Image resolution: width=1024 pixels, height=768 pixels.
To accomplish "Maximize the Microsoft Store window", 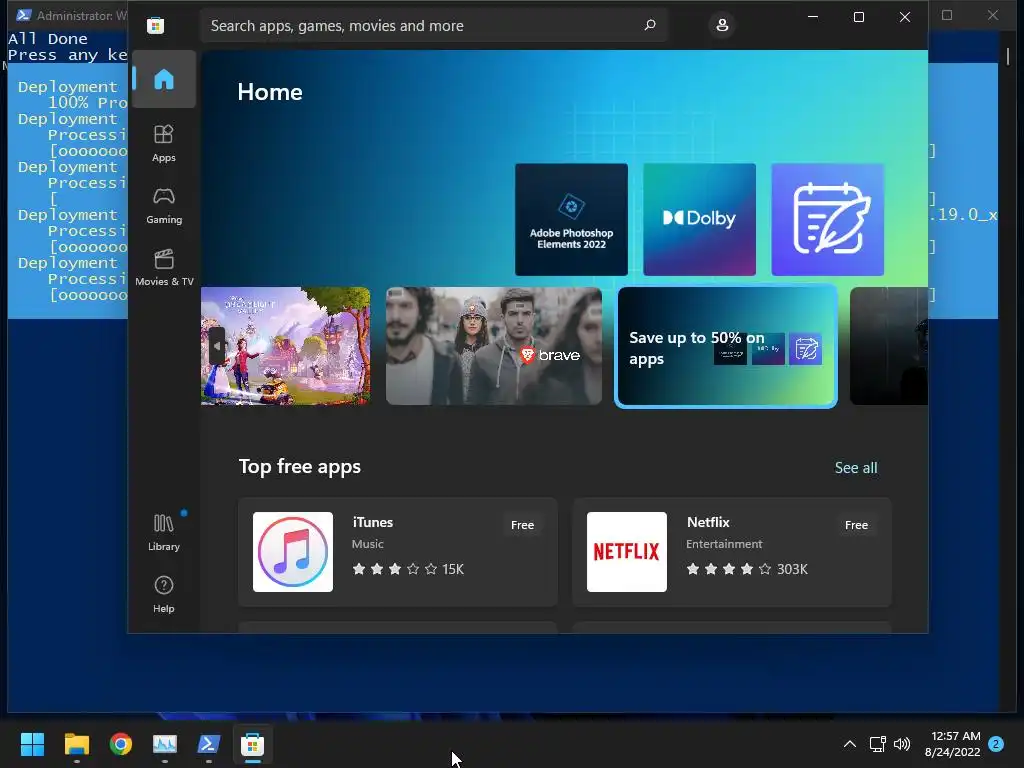I will tap(859, 17).
